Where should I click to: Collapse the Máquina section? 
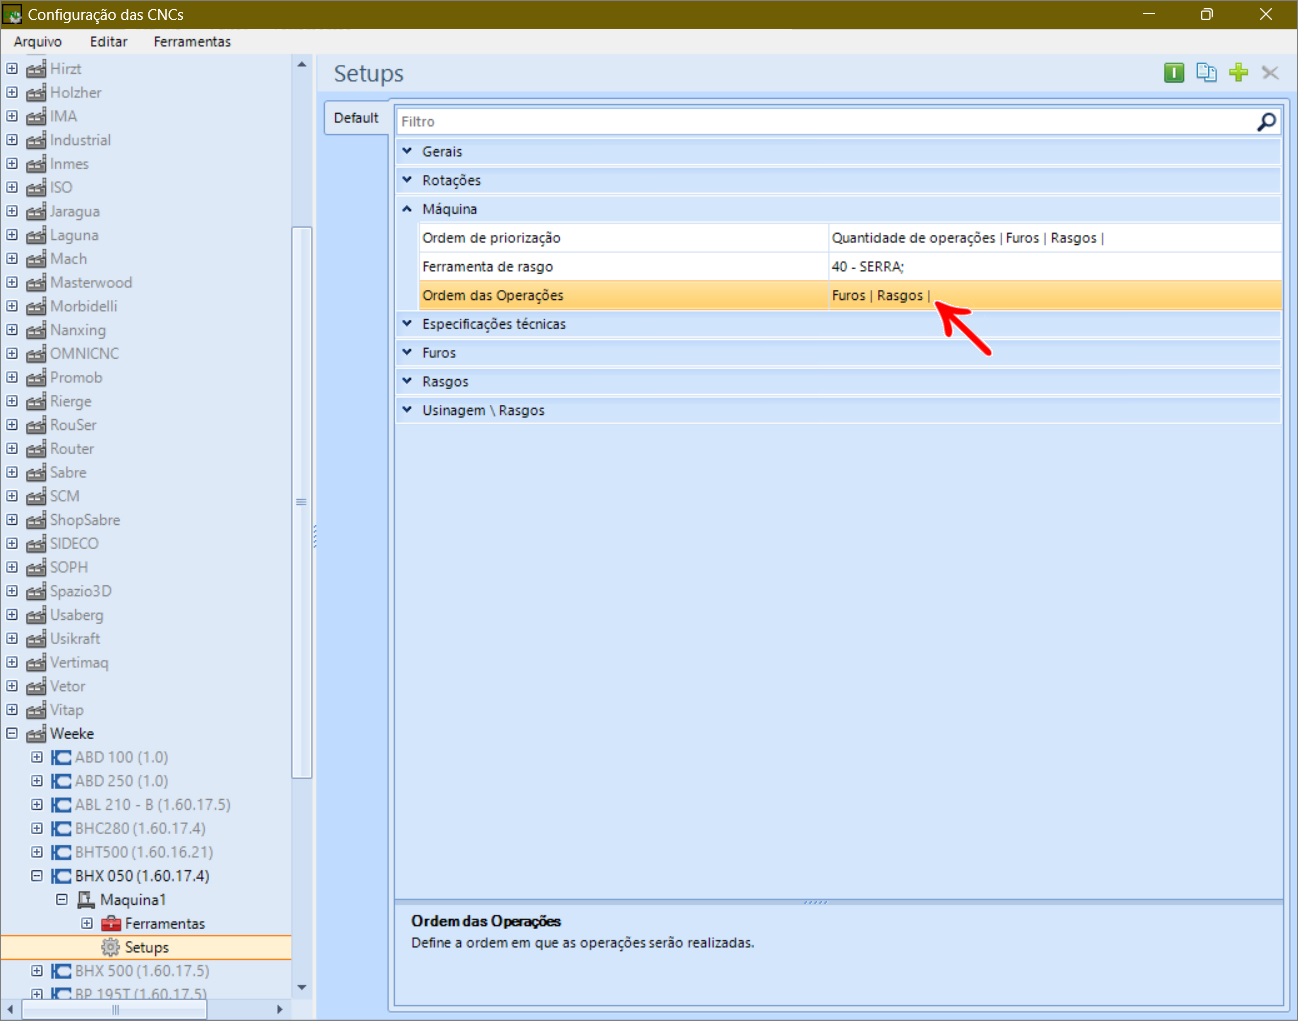click(x=407, y=210)
